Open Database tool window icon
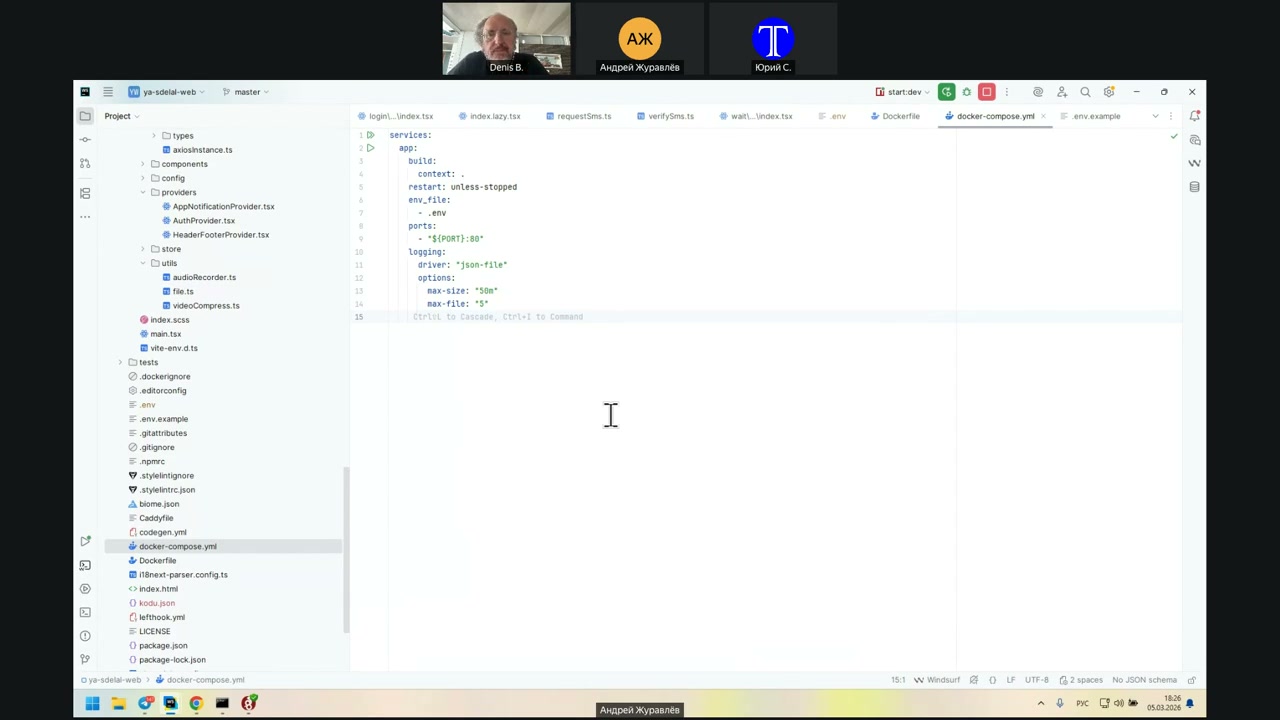 [1194, 187]
